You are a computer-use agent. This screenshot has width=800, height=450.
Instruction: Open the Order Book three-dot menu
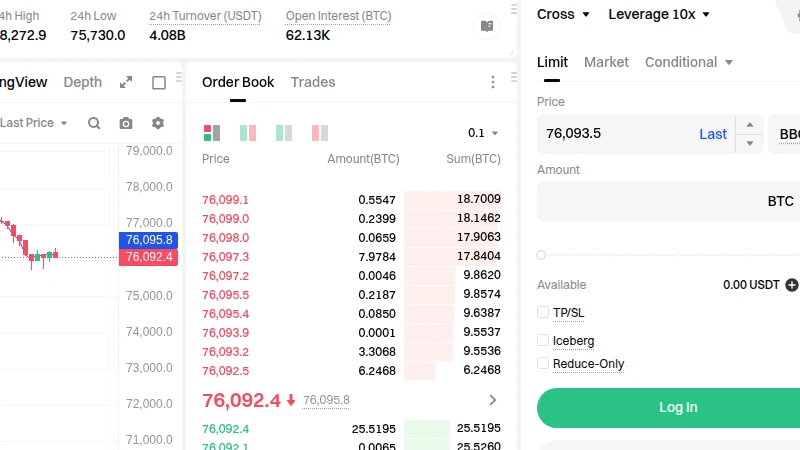(x=492, y=82)
